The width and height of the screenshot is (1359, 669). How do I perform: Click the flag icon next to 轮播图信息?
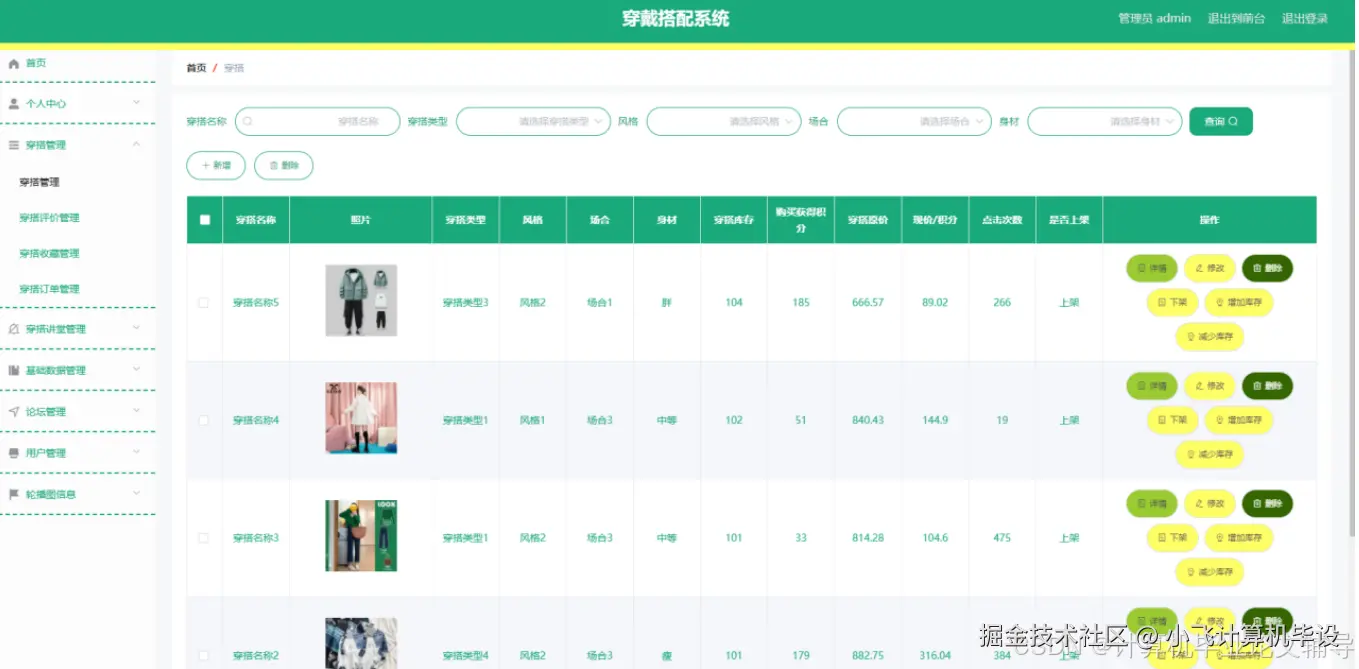tap(14, 494)
